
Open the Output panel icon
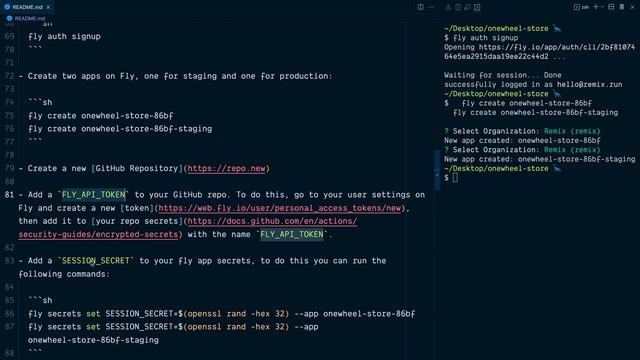[x=458, y=7]
